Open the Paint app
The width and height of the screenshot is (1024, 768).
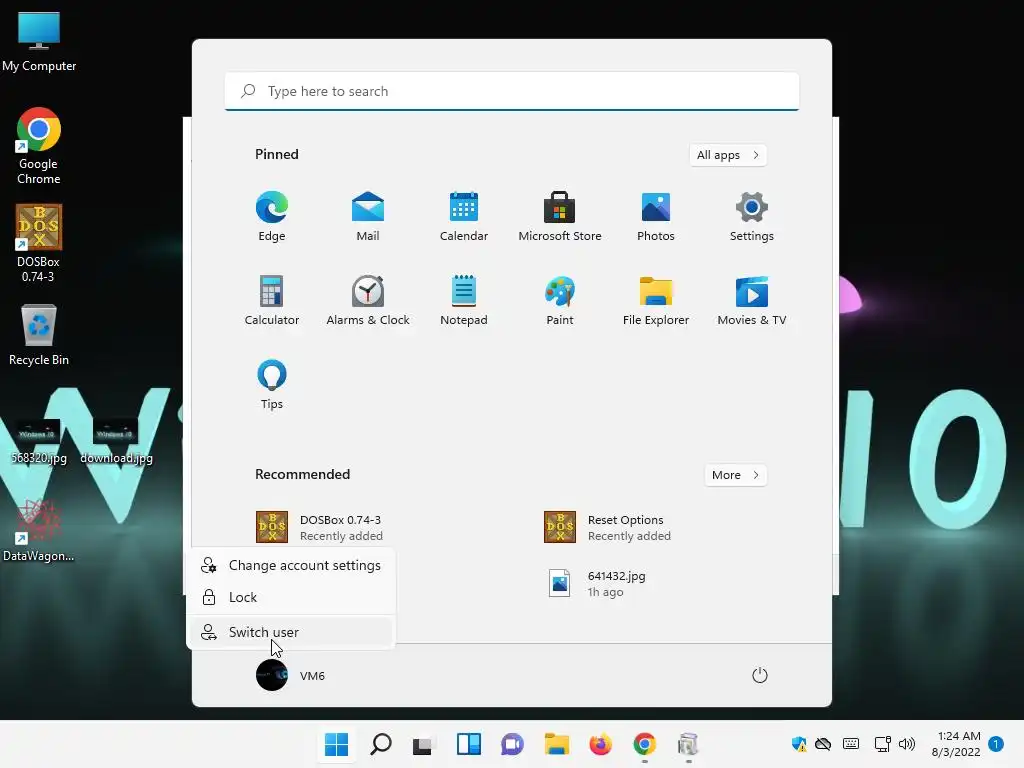coord(560,300)
